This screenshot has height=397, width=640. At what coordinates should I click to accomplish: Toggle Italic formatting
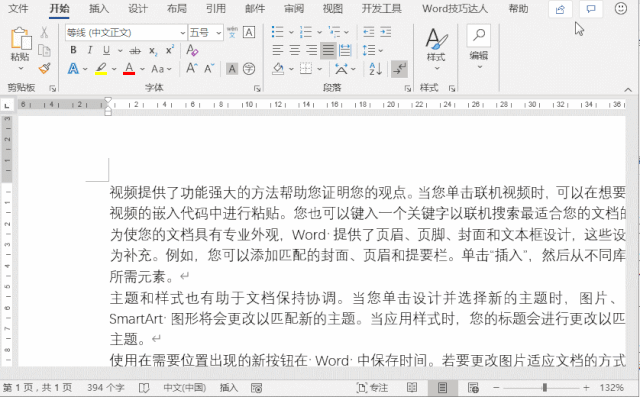(x=90, y=50)
